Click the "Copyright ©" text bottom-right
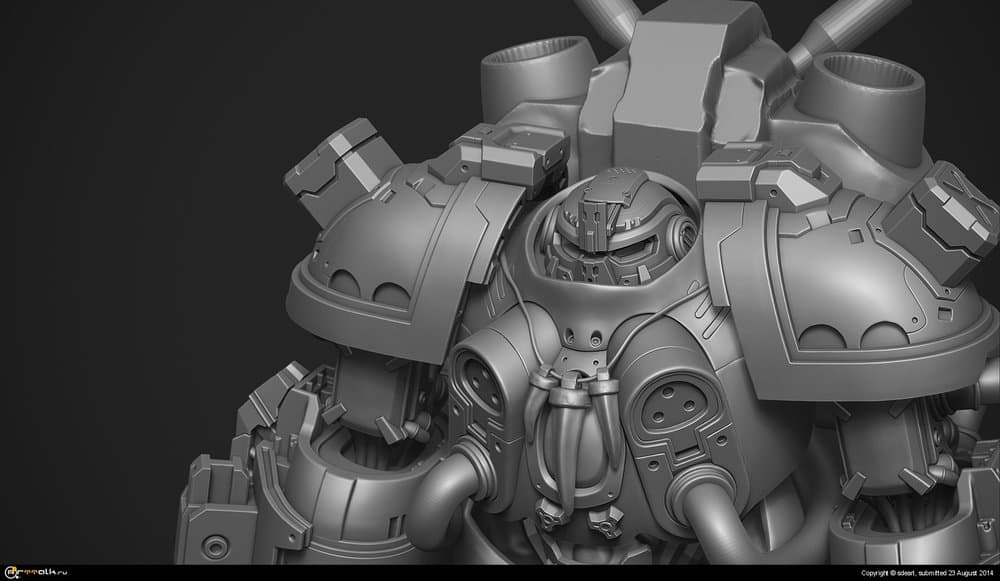Screen dimensions: 1000x581 pos(877,573)
